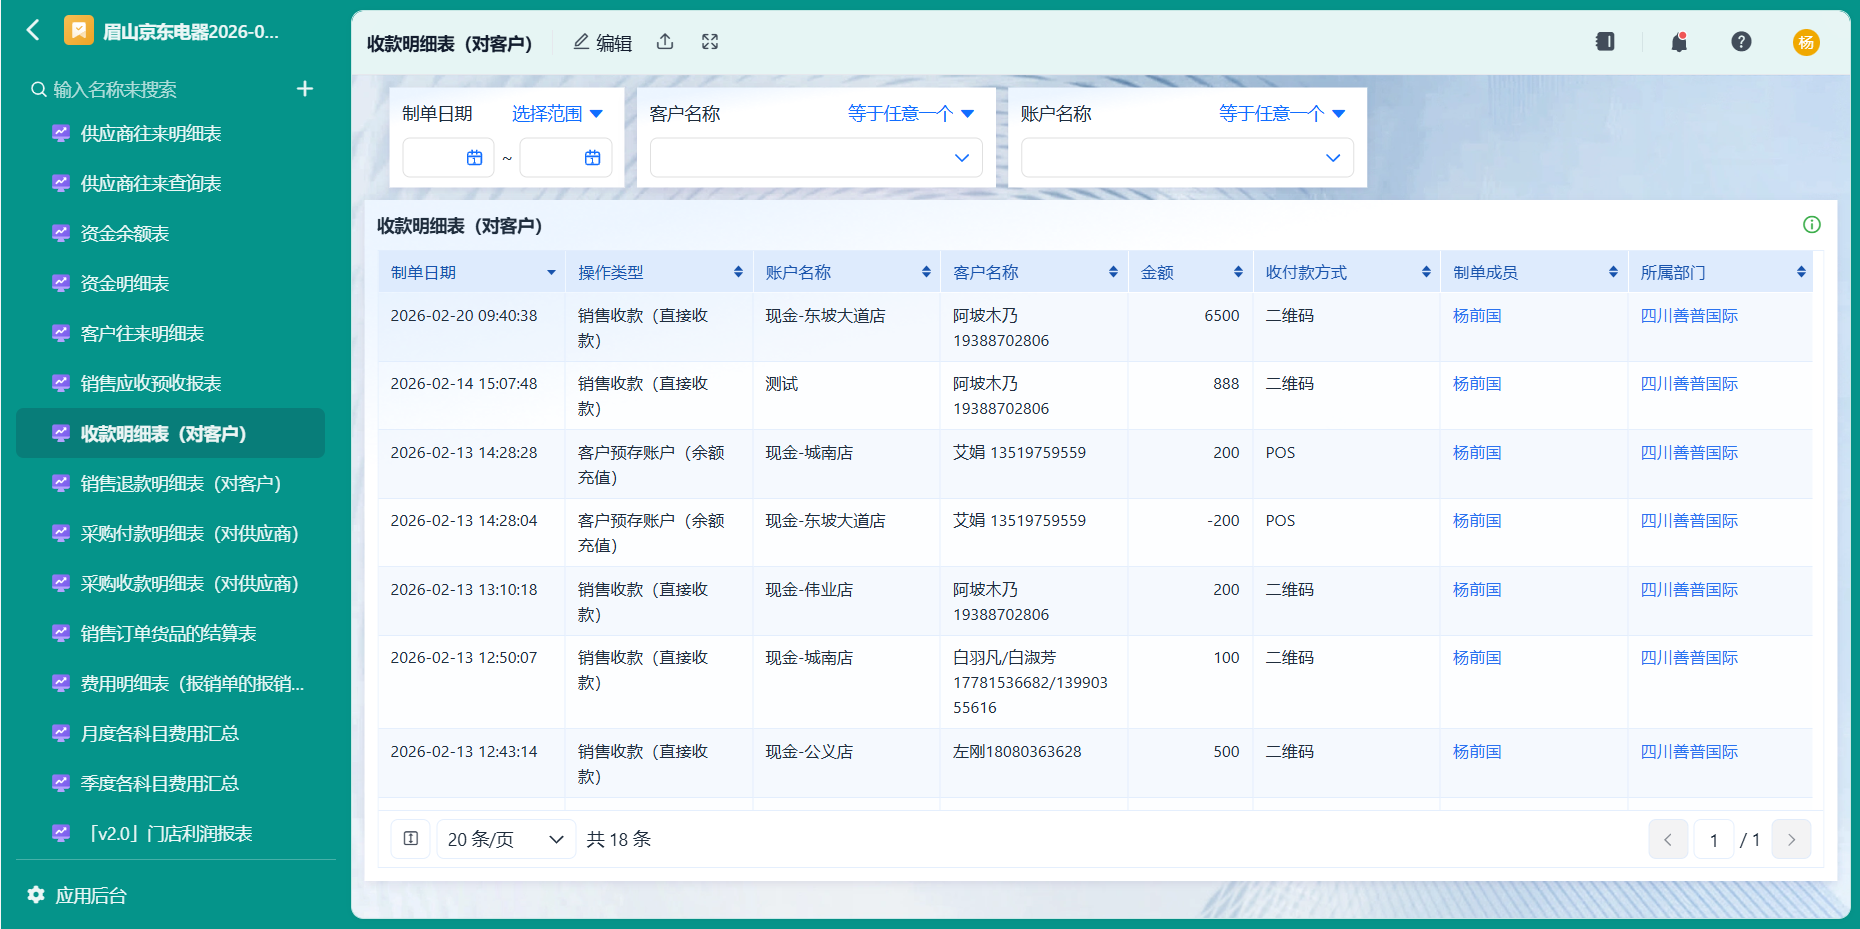1860x929 pixels.
Task: Open the help question mark icon
Action: coord(1741,42)
